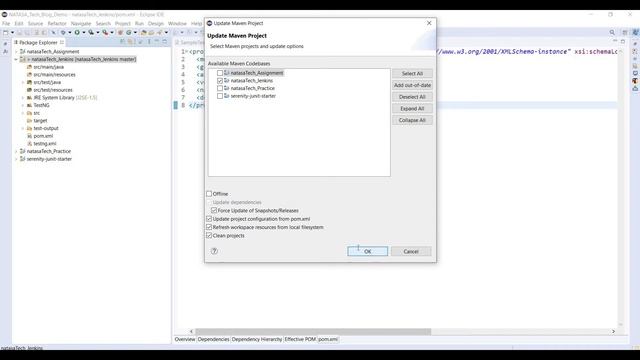
Task: Click the Open Type toolbar icon
Action: click(x=143, y=32)
